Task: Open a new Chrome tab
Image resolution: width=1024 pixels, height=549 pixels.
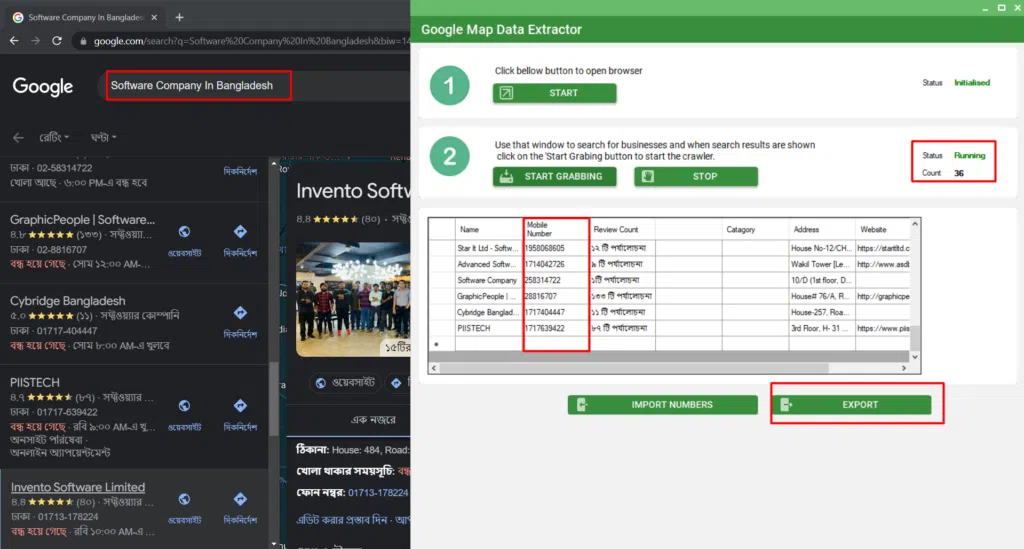Action: (x=179, y=18)
